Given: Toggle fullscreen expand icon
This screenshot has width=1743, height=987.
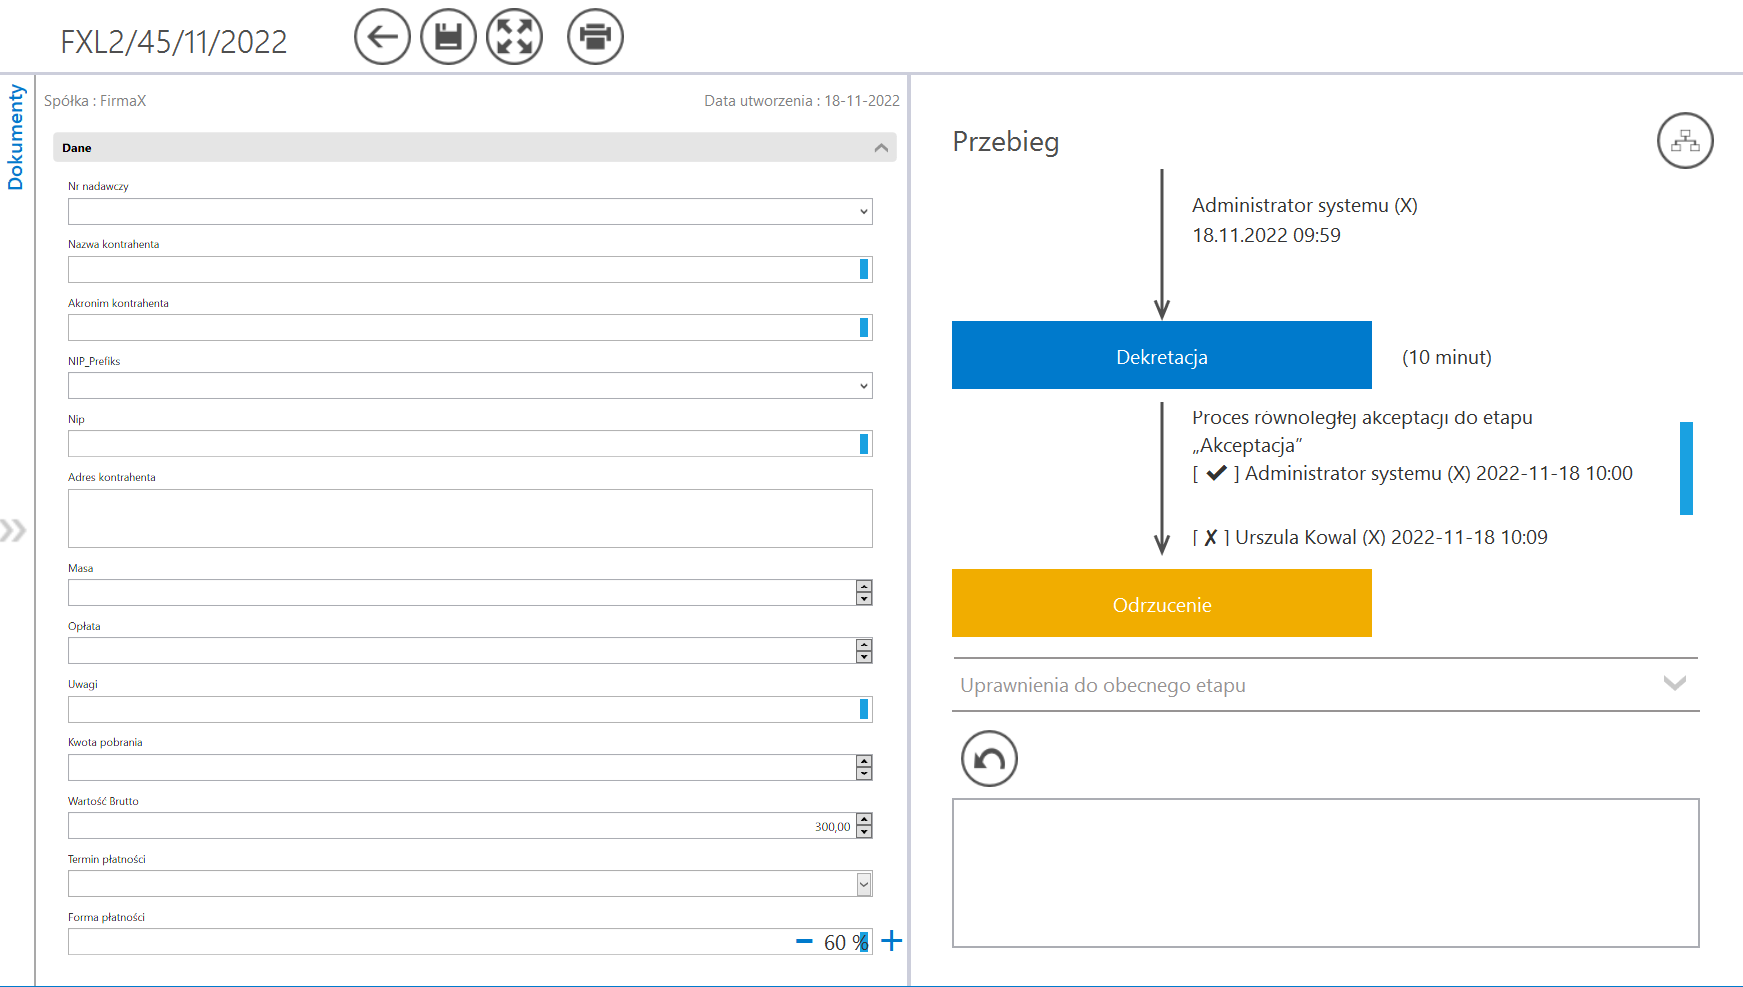Looking at the screenshot, I should point(514,37).
